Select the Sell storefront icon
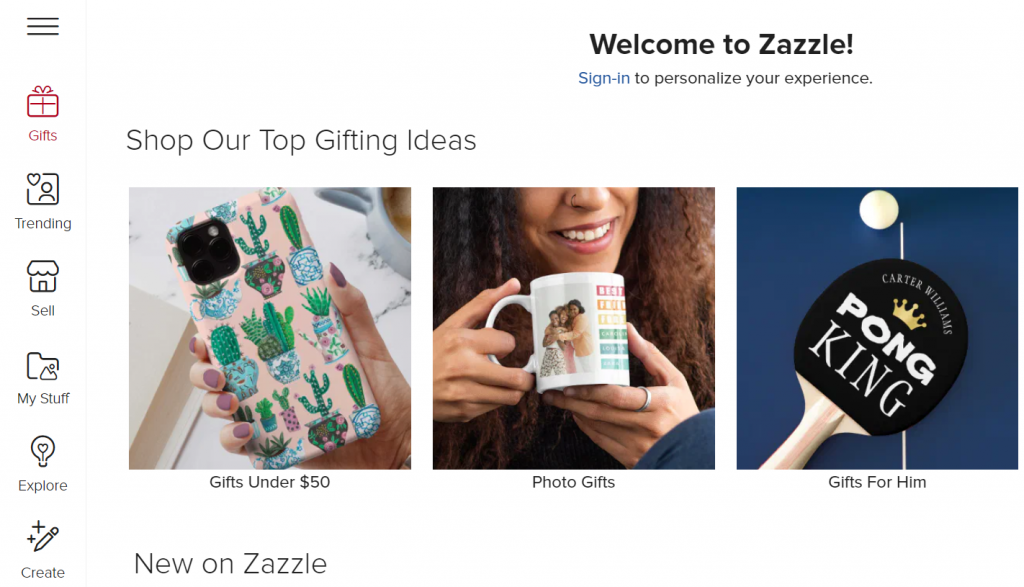Screen dimensions: 1024x587 point(42,276)
